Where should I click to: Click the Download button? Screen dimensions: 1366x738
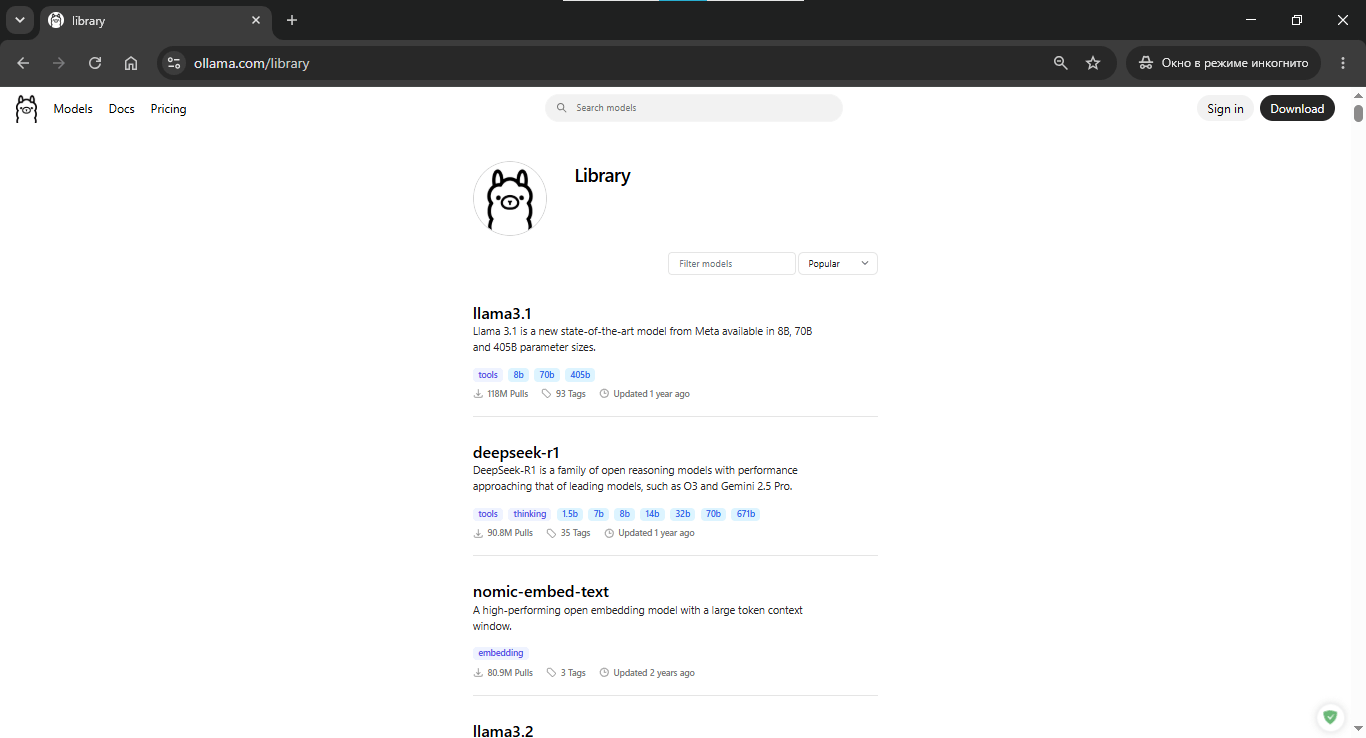1297,109
